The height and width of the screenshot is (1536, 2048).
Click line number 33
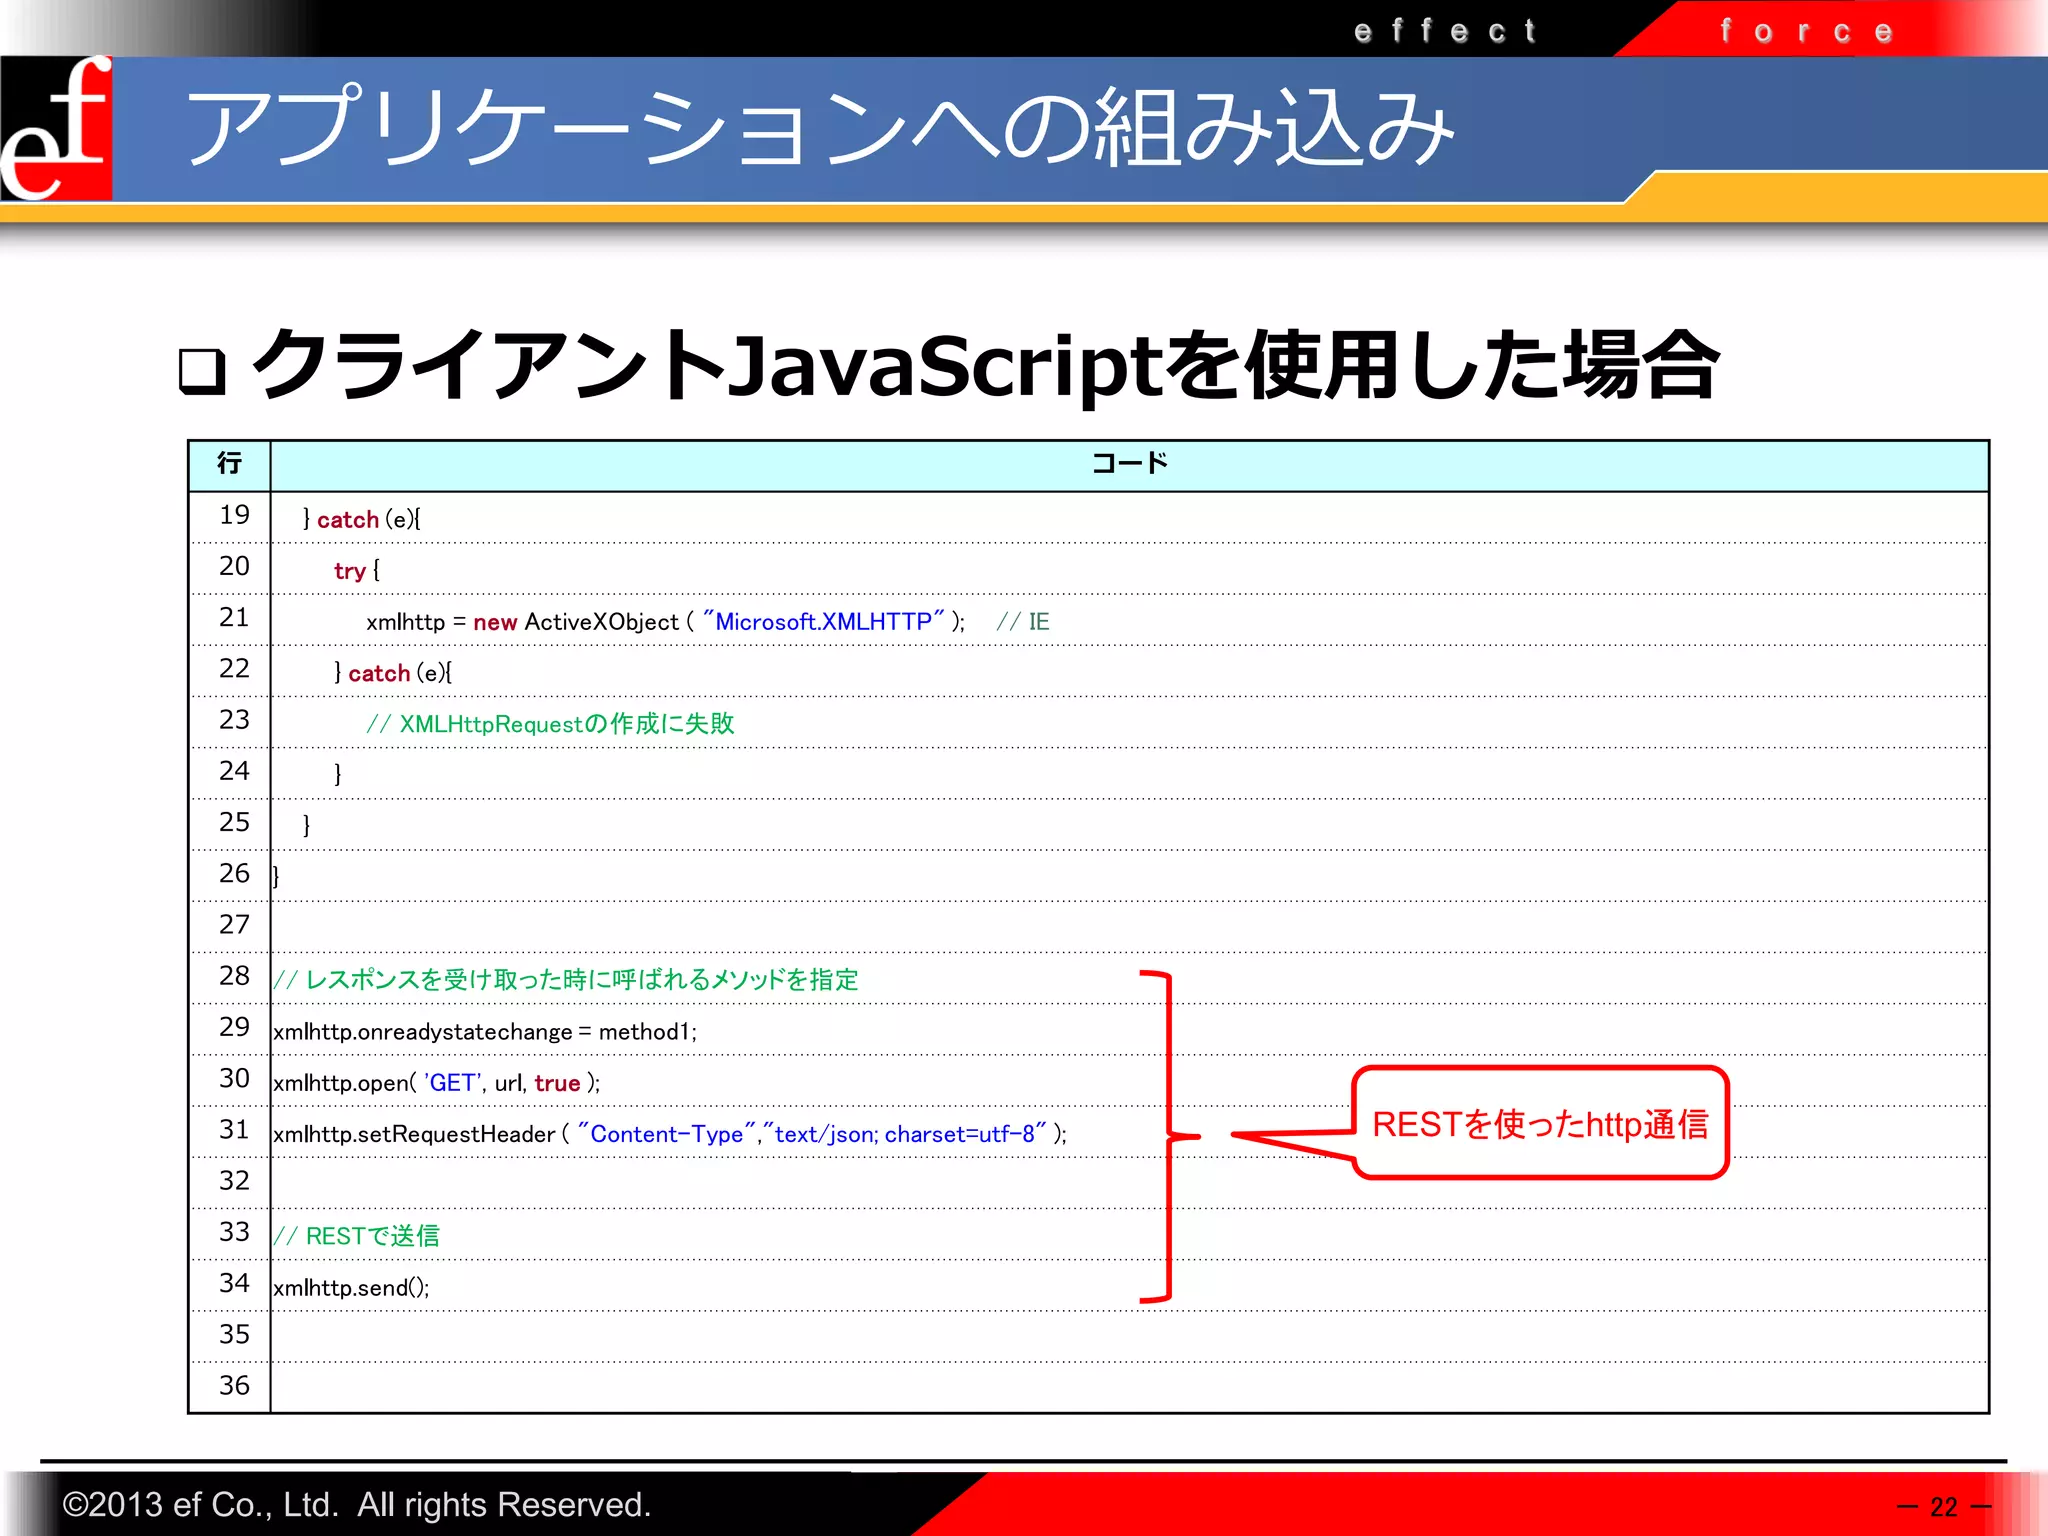click(234, 1232)
